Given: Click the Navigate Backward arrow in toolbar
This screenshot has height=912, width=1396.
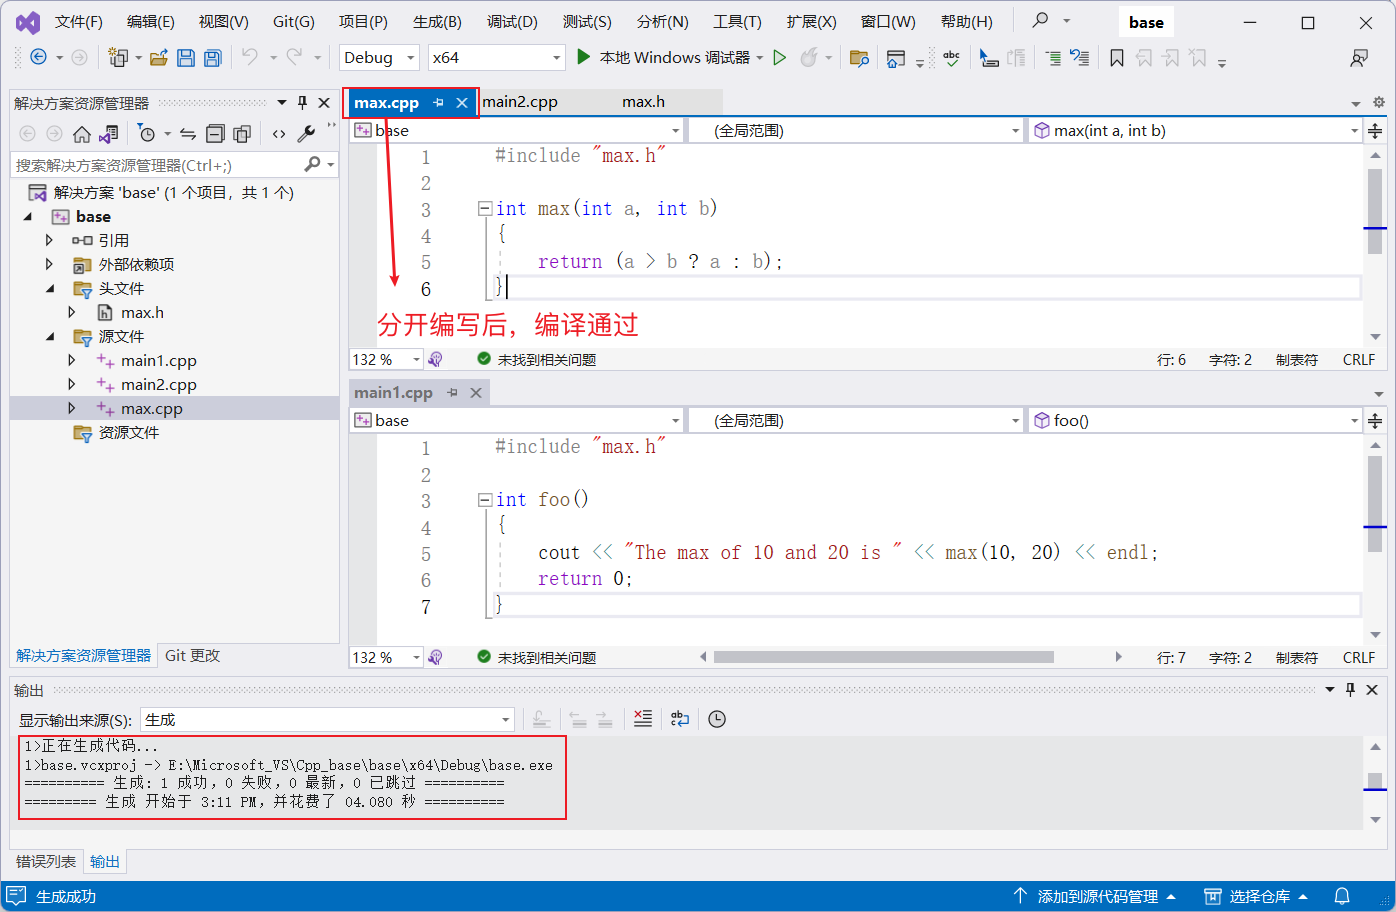Looking at the screenshot, I should [38, 58].
